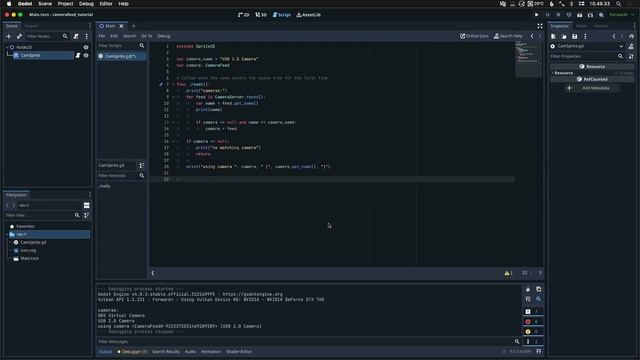Open Online Docs link
The height and width of the screenshot is (360, 640).
click(474, 36)
